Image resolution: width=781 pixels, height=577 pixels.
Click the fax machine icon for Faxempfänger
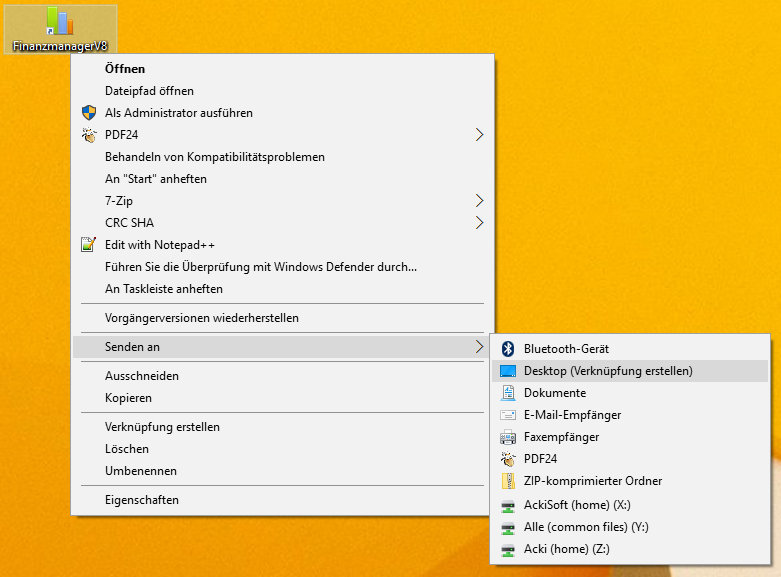click(x=508, y=437)
